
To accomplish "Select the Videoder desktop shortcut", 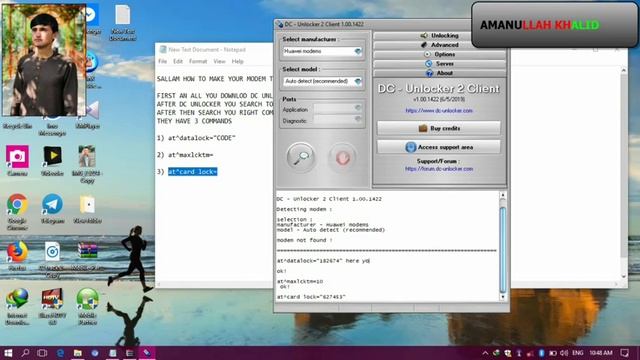I will tap(52, 161).
